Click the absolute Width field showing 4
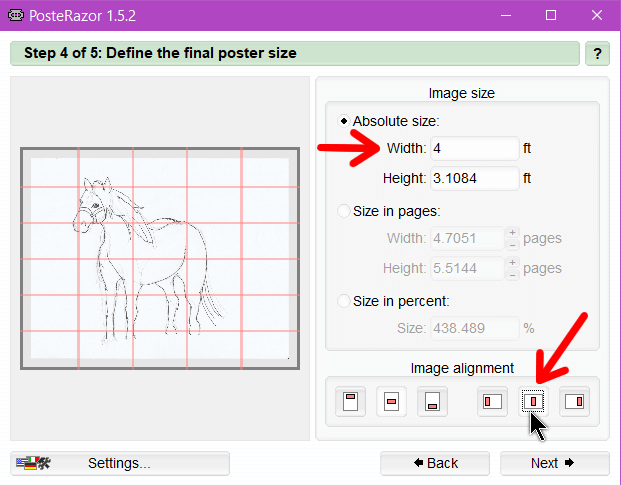The height and width of the screenshot is (485, 621). click(x=474, y=148)
